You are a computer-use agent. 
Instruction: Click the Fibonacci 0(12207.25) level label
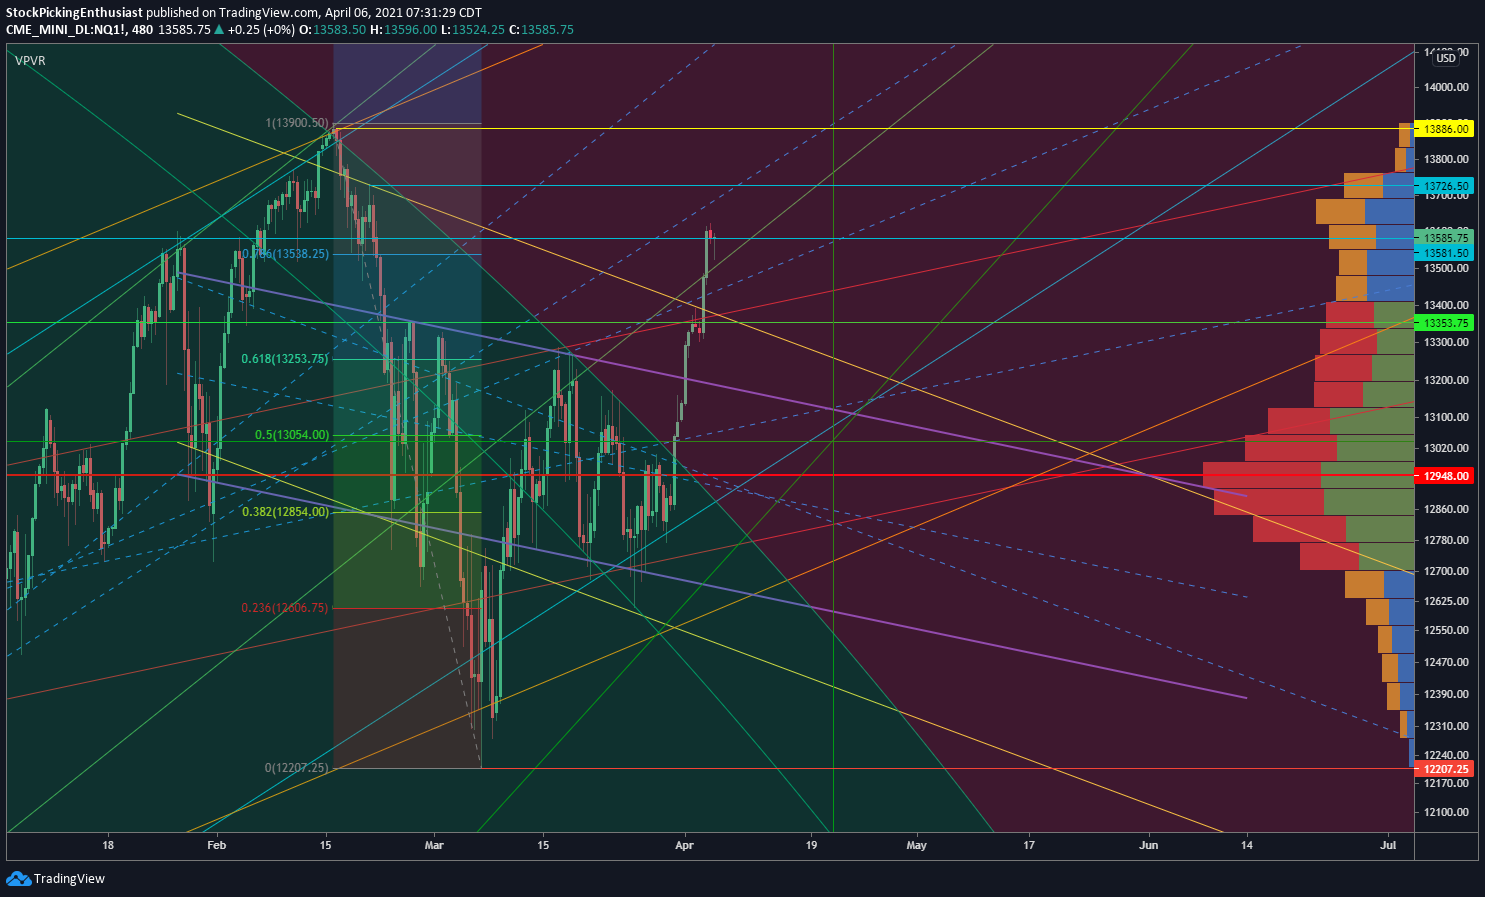(x=297, y=768)
